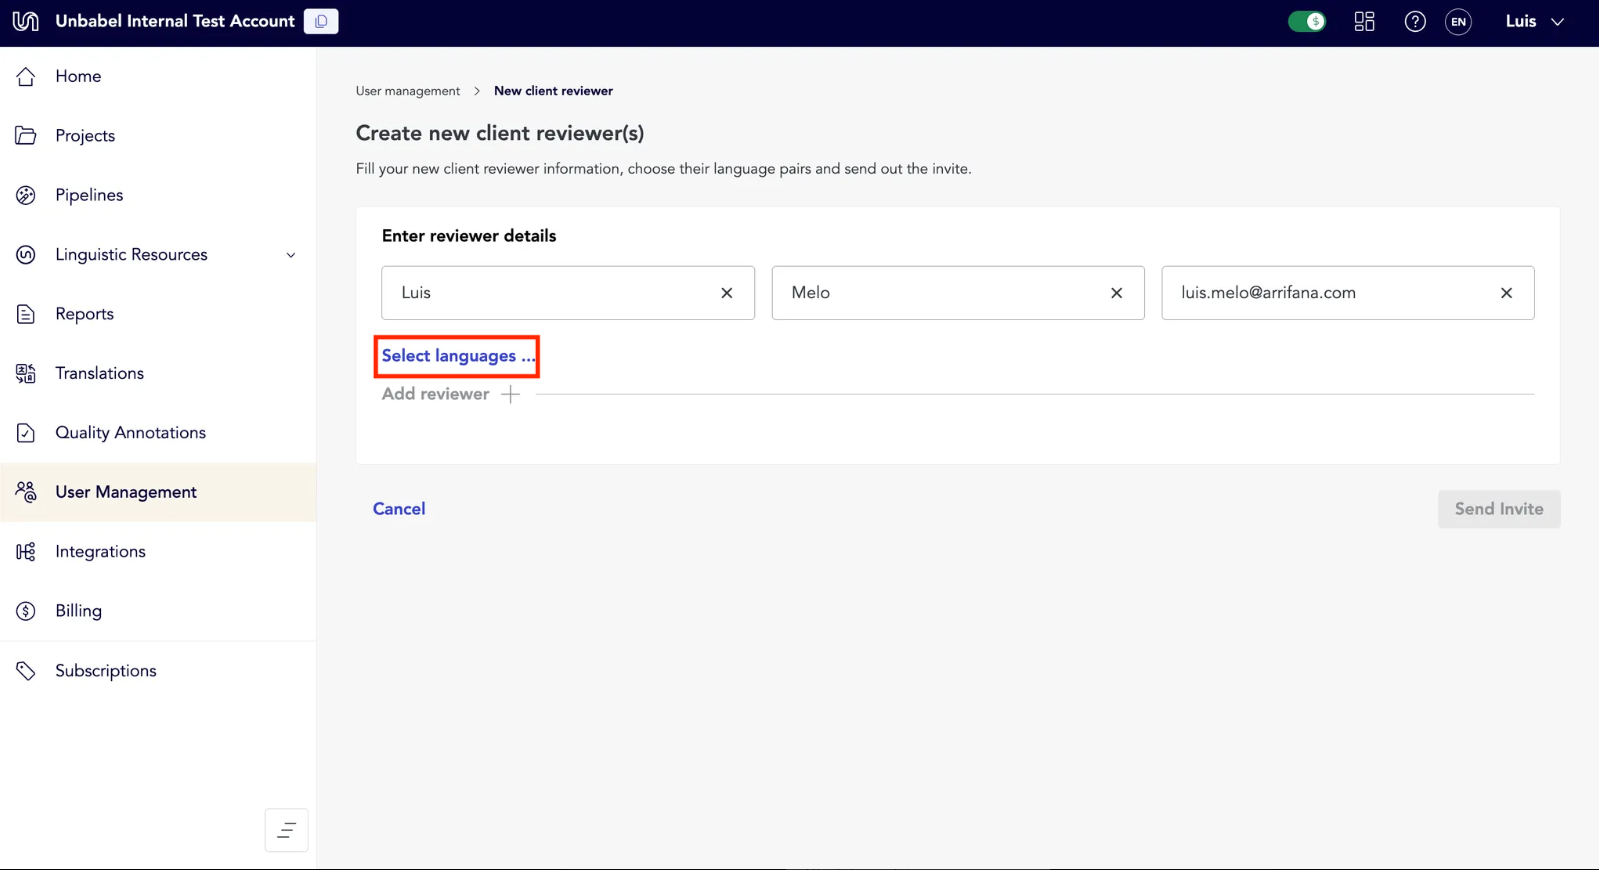Click the User Management people icon
This screenshot has width=1599, height=870.
pyautogui.click(x=26, y=492)
